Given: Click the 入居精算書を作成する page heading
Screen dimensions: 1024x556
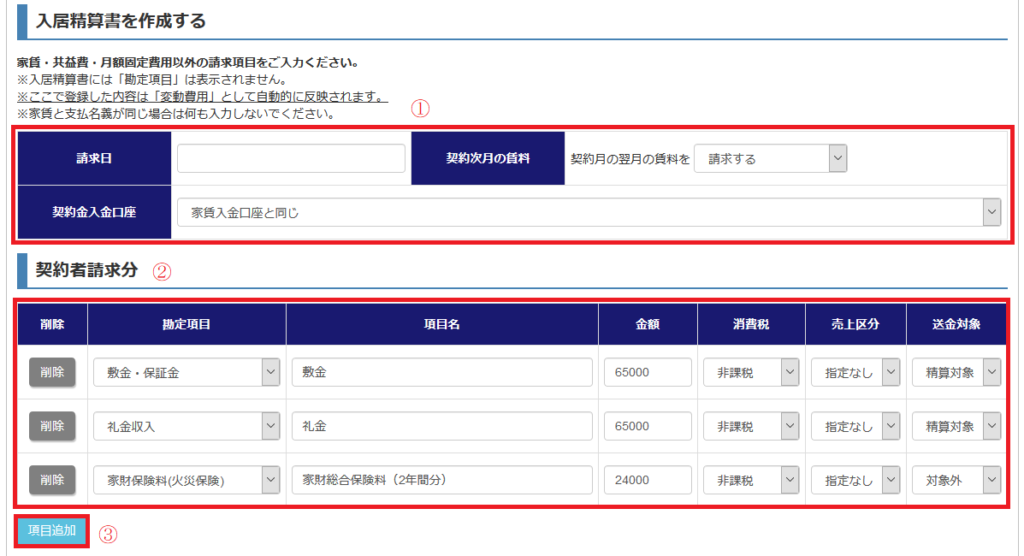Looking at the screenshot, I should click(121, 21).
